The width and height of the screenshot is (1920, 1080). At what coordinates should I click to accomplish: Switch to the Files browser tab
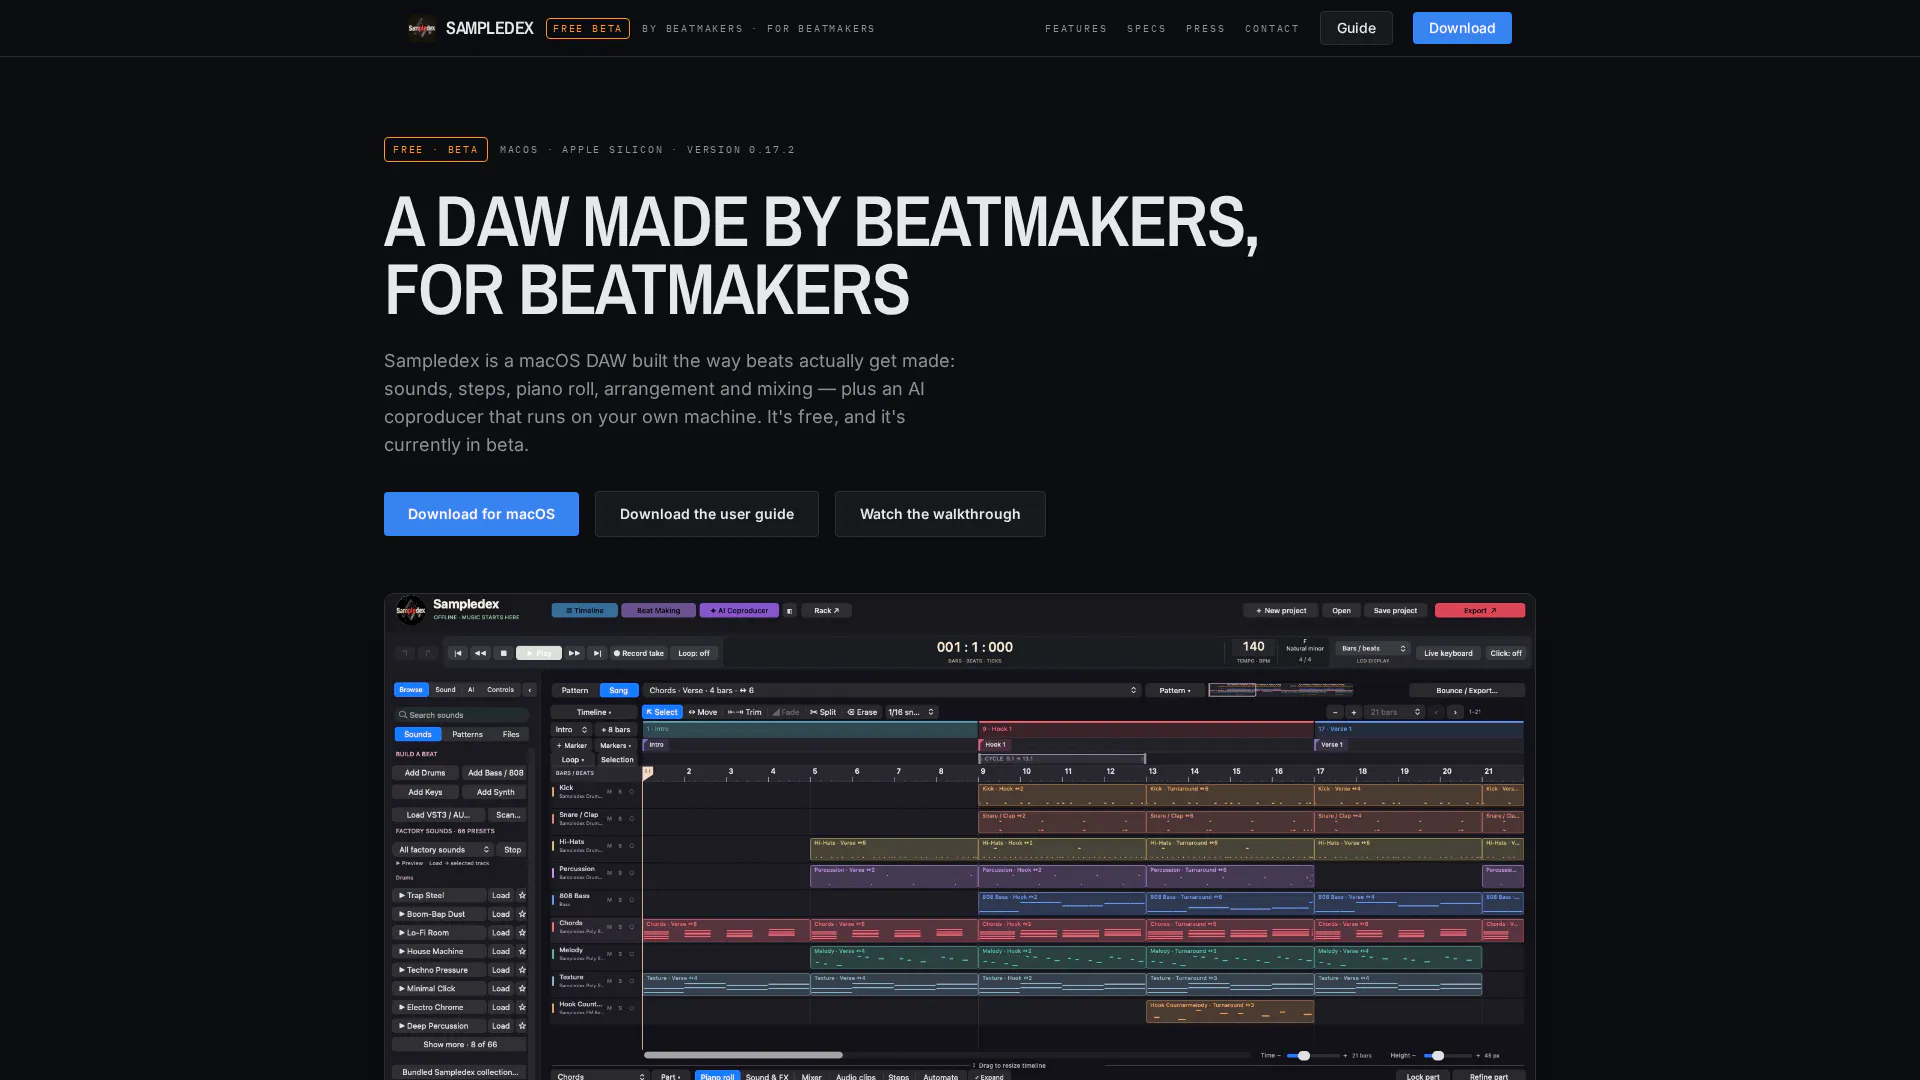[x=511, y=734]
